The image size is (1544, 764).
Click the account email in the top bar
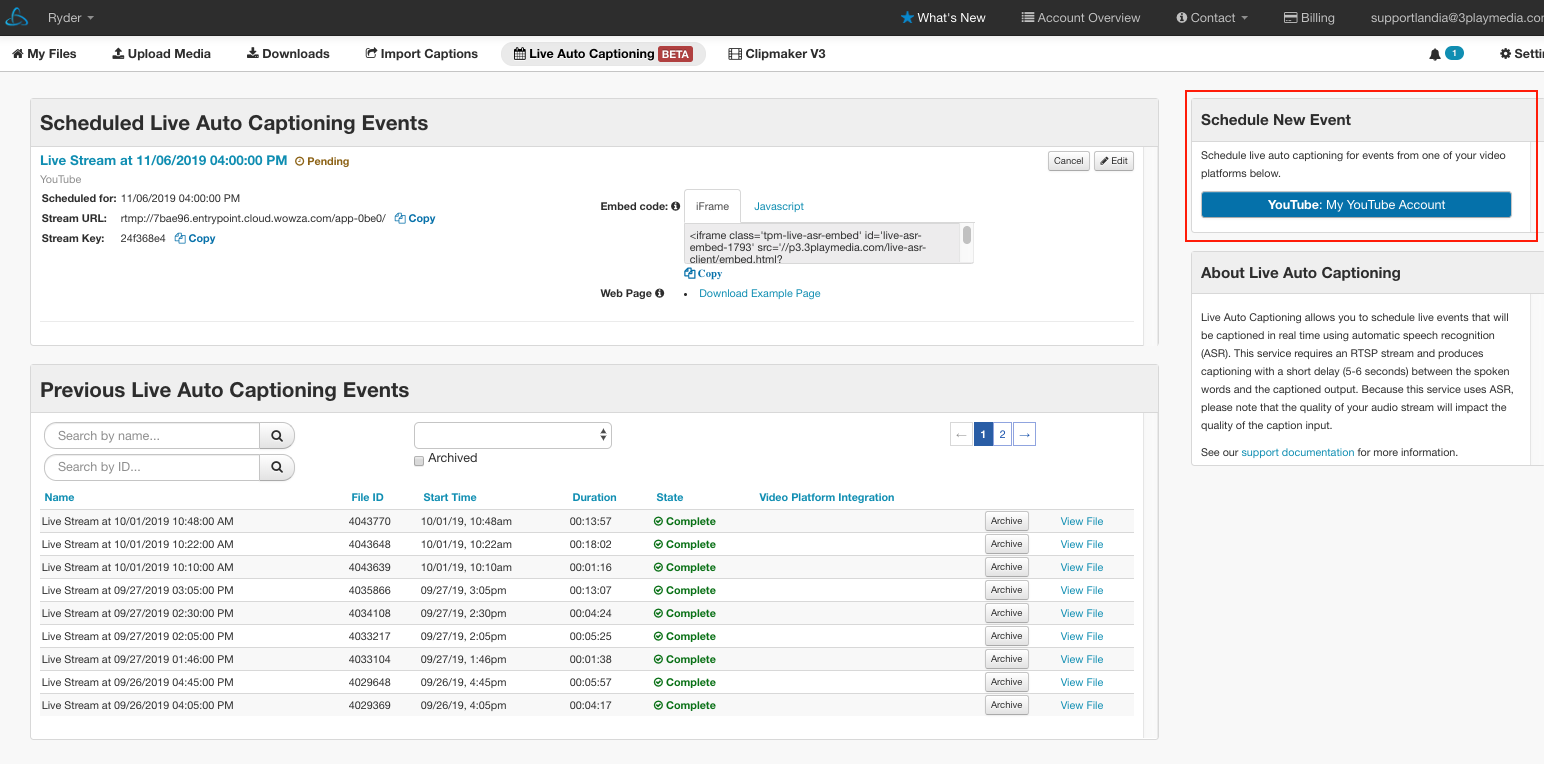tap(1456, 18)
